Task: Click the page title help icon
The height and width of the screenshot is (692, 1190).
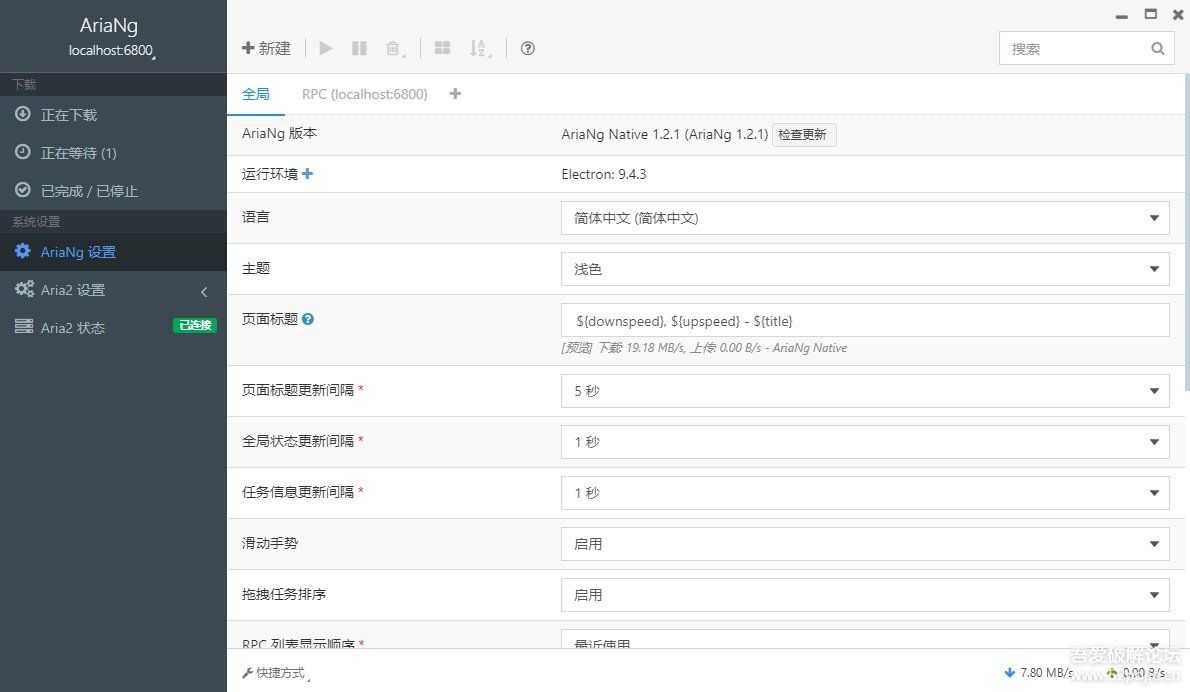Action: pos(308,320)
